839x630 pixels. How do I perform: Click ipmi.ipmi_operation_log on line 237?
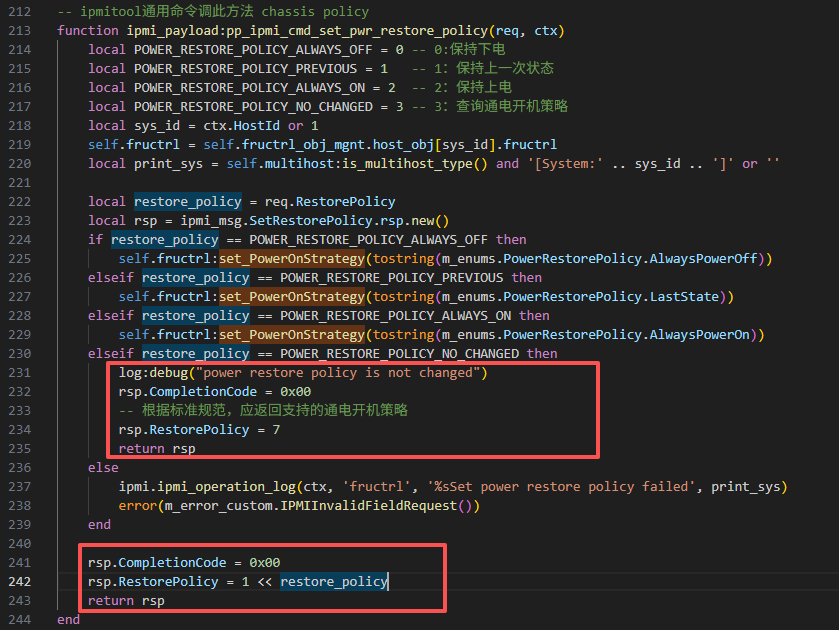pyautogui.click(x=207, y=487)
